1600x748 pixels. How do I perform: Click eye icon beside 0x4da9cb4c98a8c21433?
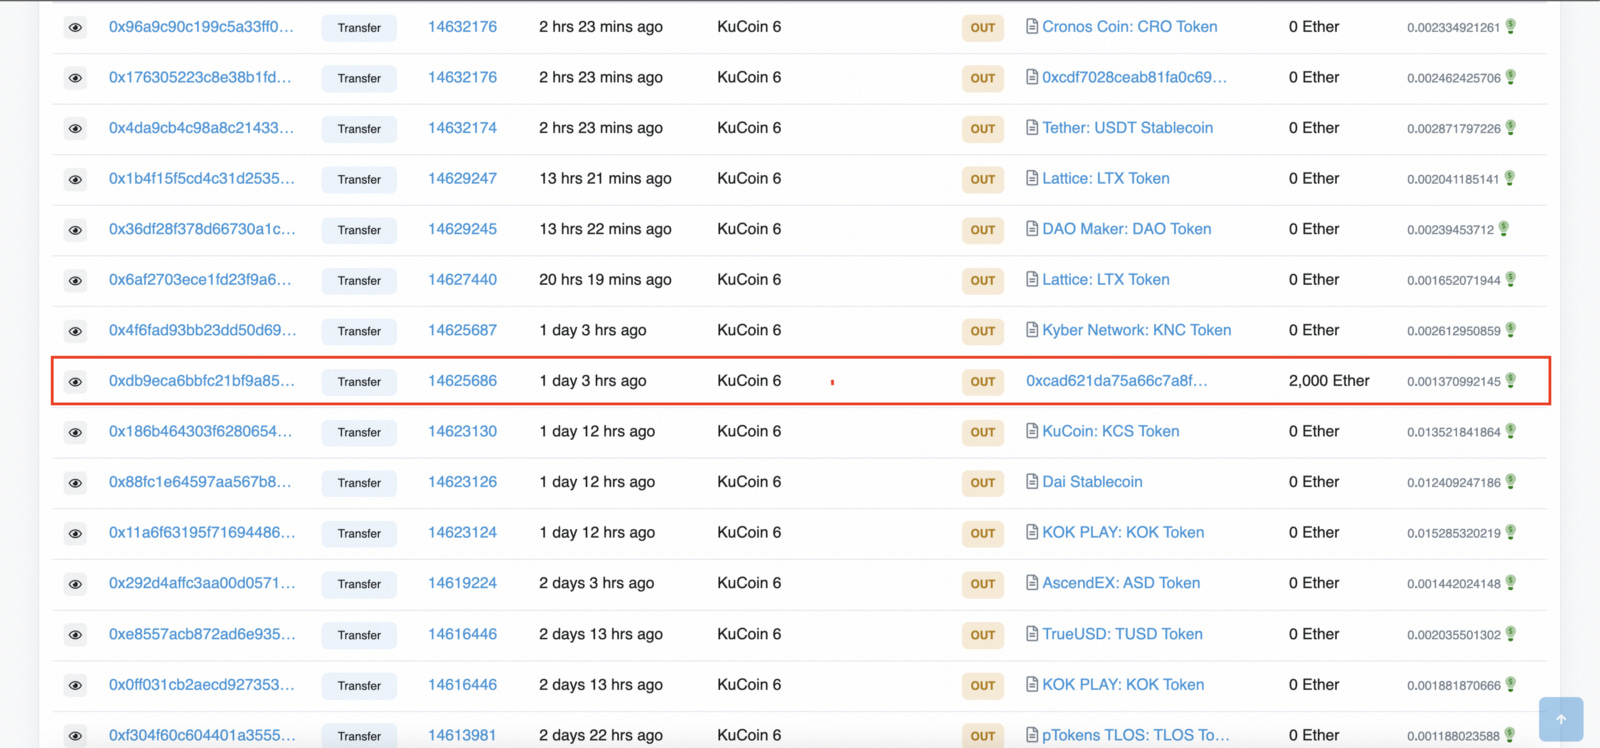click(x=75, y=129)
